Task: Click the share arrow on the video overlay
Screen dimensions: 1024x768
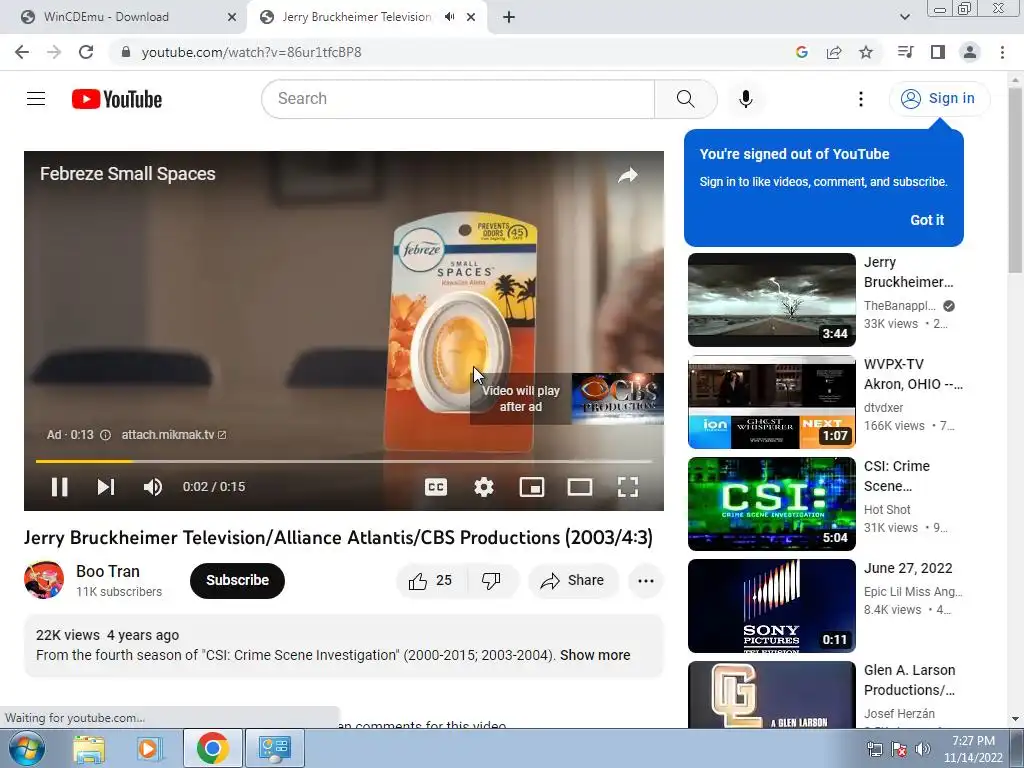Action: (628, 175)
